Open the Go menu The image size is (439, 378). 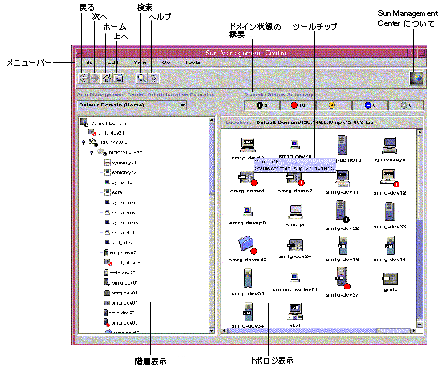point(166,62)
